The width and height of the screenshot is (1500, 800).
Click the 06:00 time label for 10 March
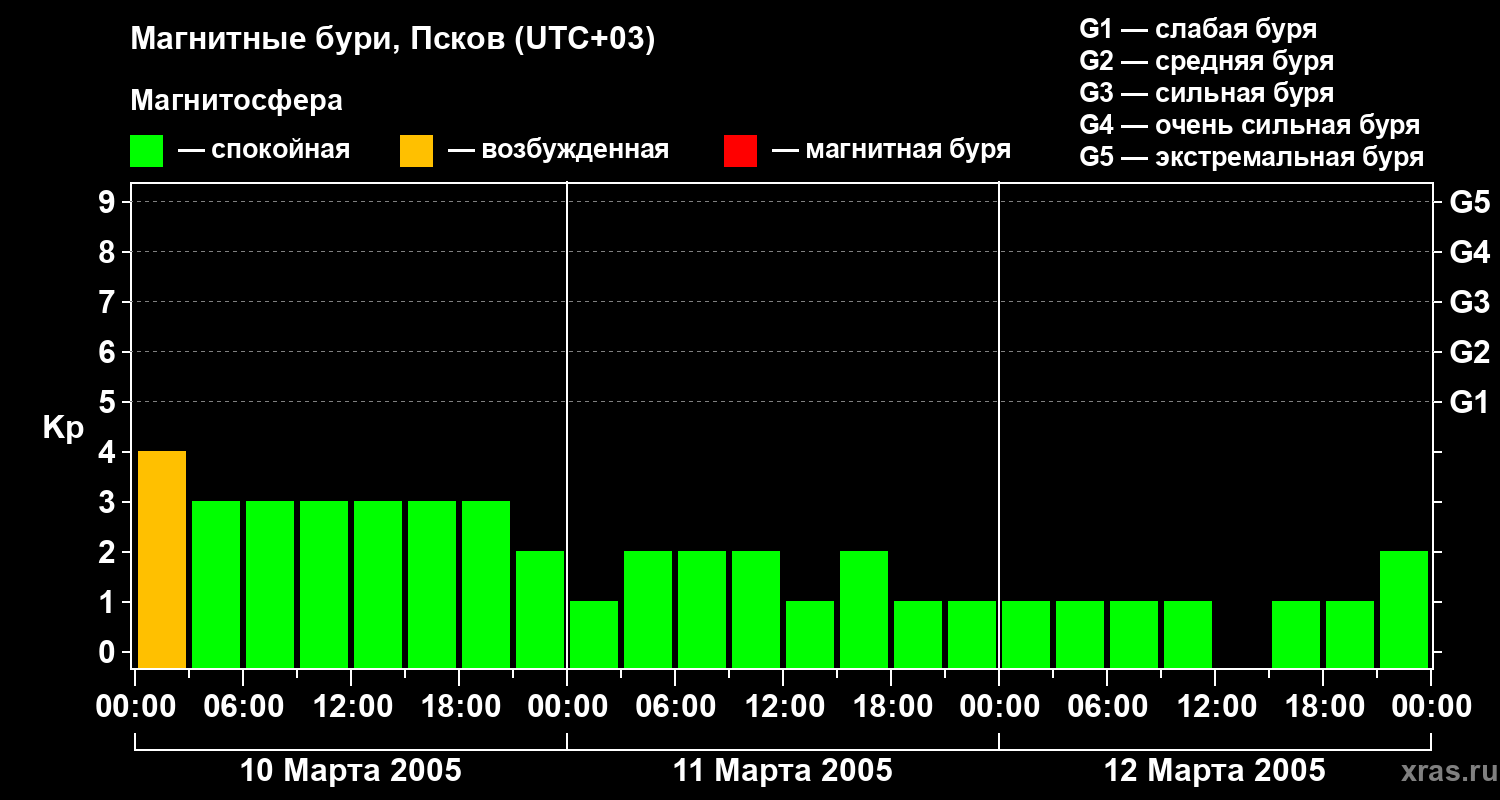243,707
